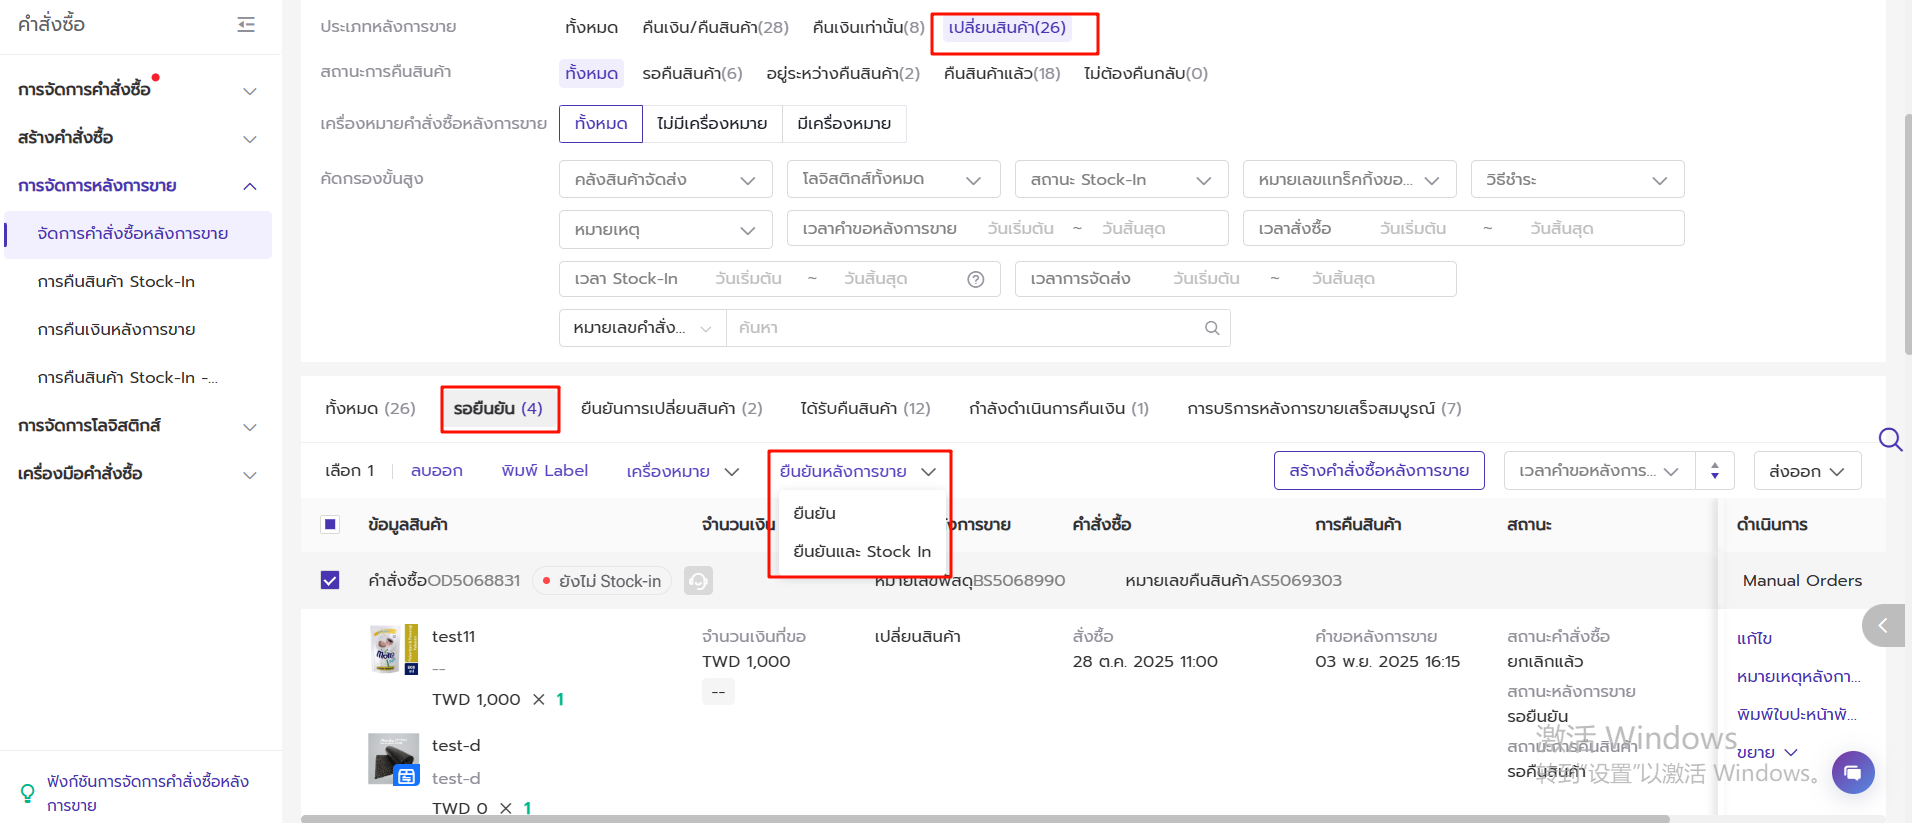Expand the สถานะ Stock-In dropdown
Viewport: 1912px width, 823px height.
coord(1120,180)
